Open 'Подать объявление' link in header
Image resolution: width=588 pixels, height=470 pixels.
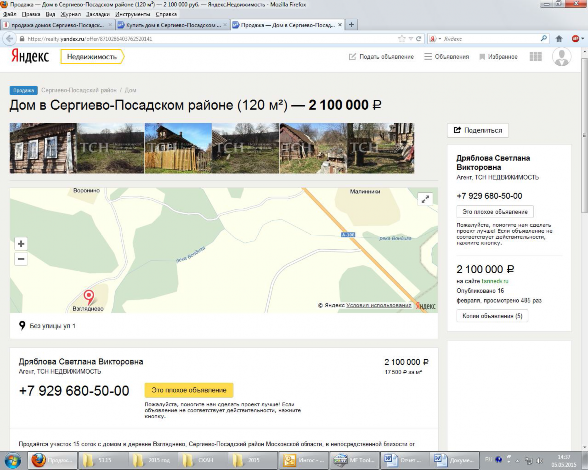coord(381,57)
